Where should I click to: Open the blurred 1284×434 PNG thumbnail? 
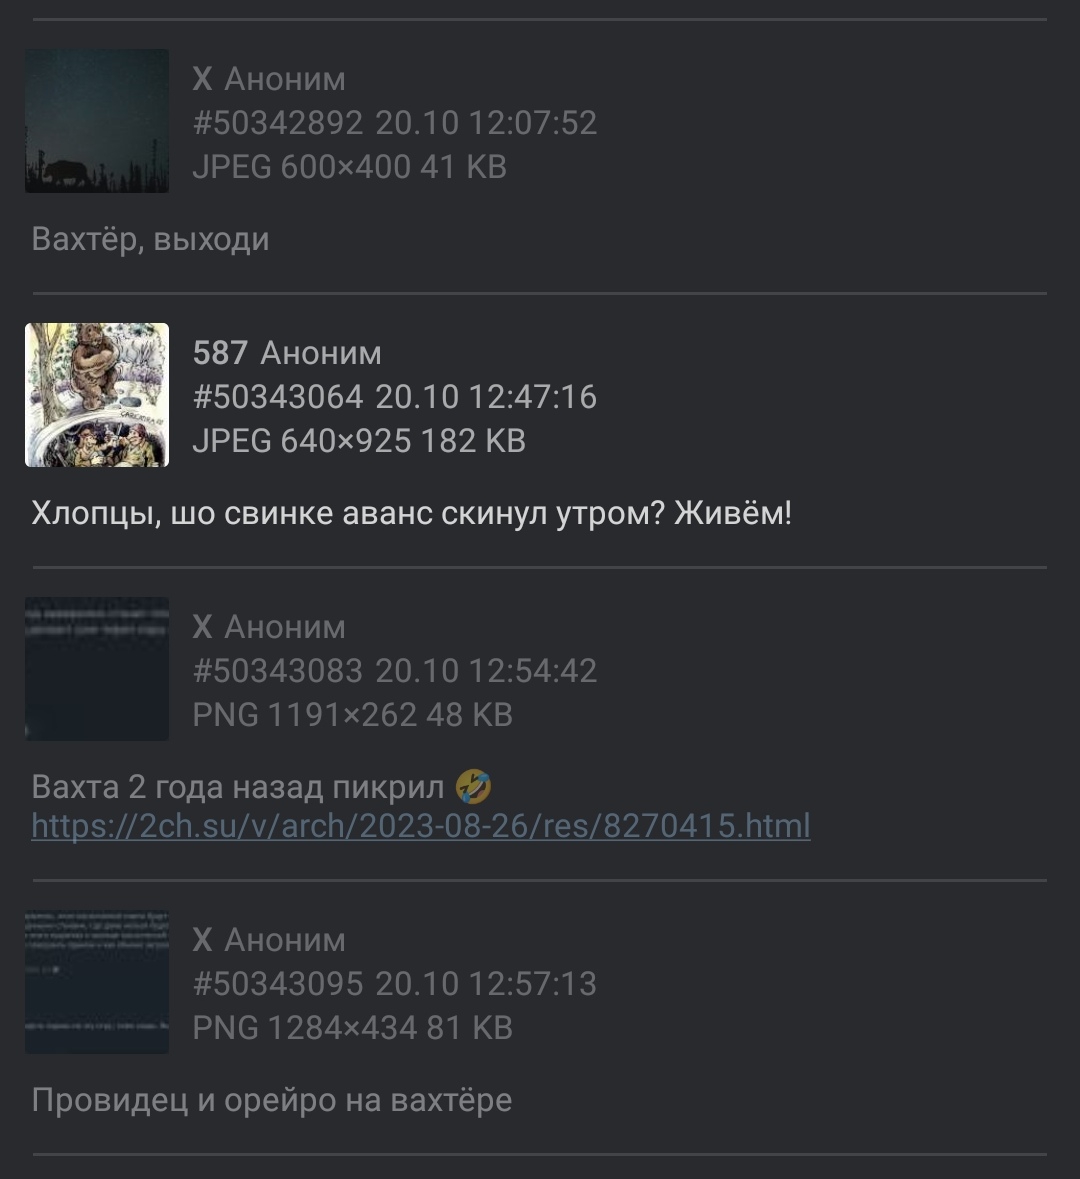[97, 981]
